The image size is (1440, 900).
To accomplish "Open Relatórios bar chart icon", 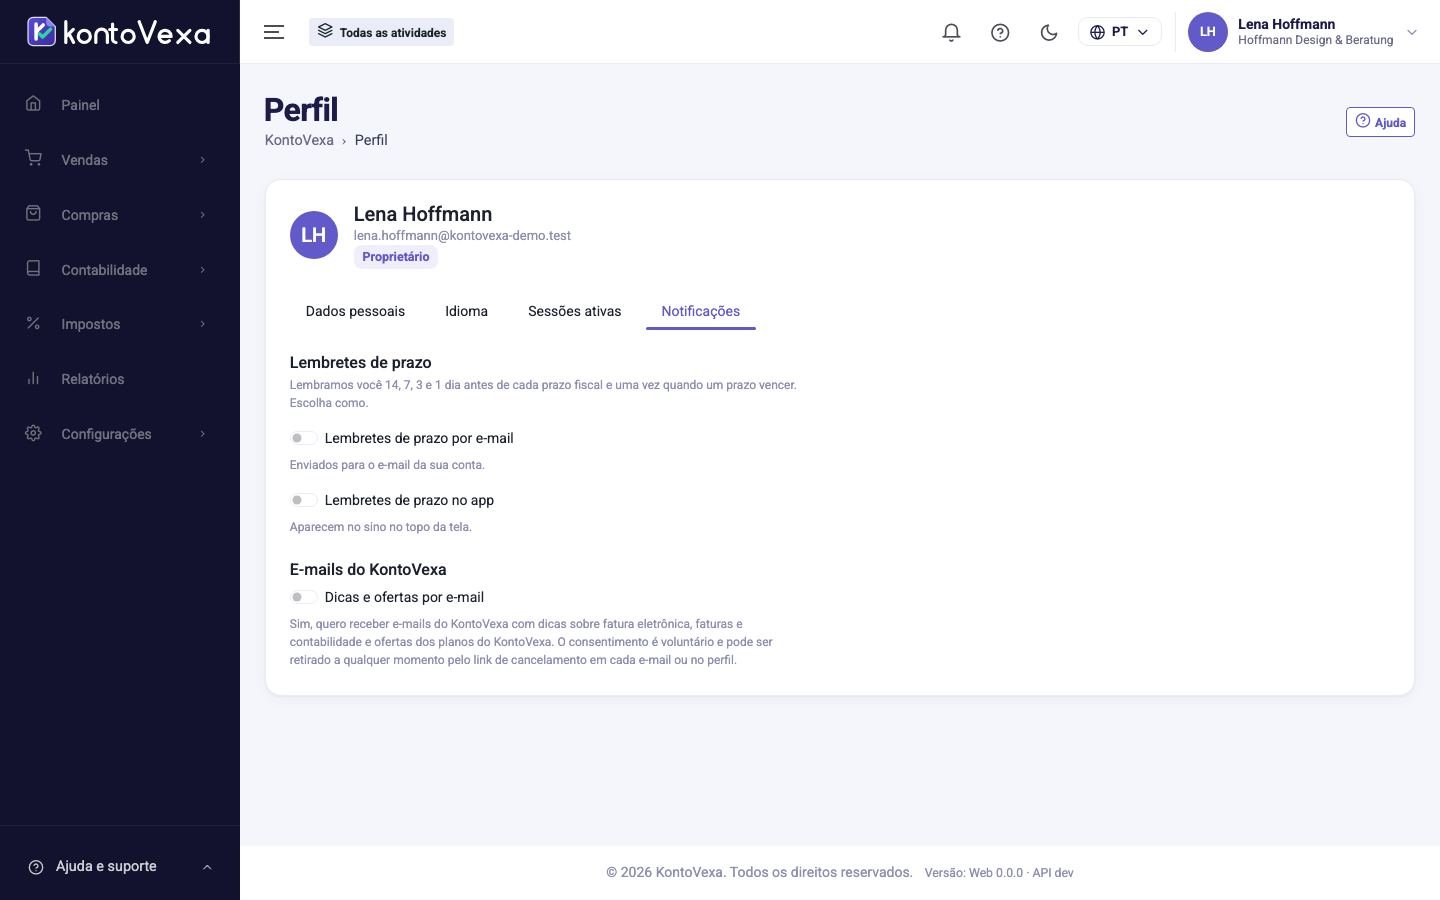I will click(x=33, y=378).
